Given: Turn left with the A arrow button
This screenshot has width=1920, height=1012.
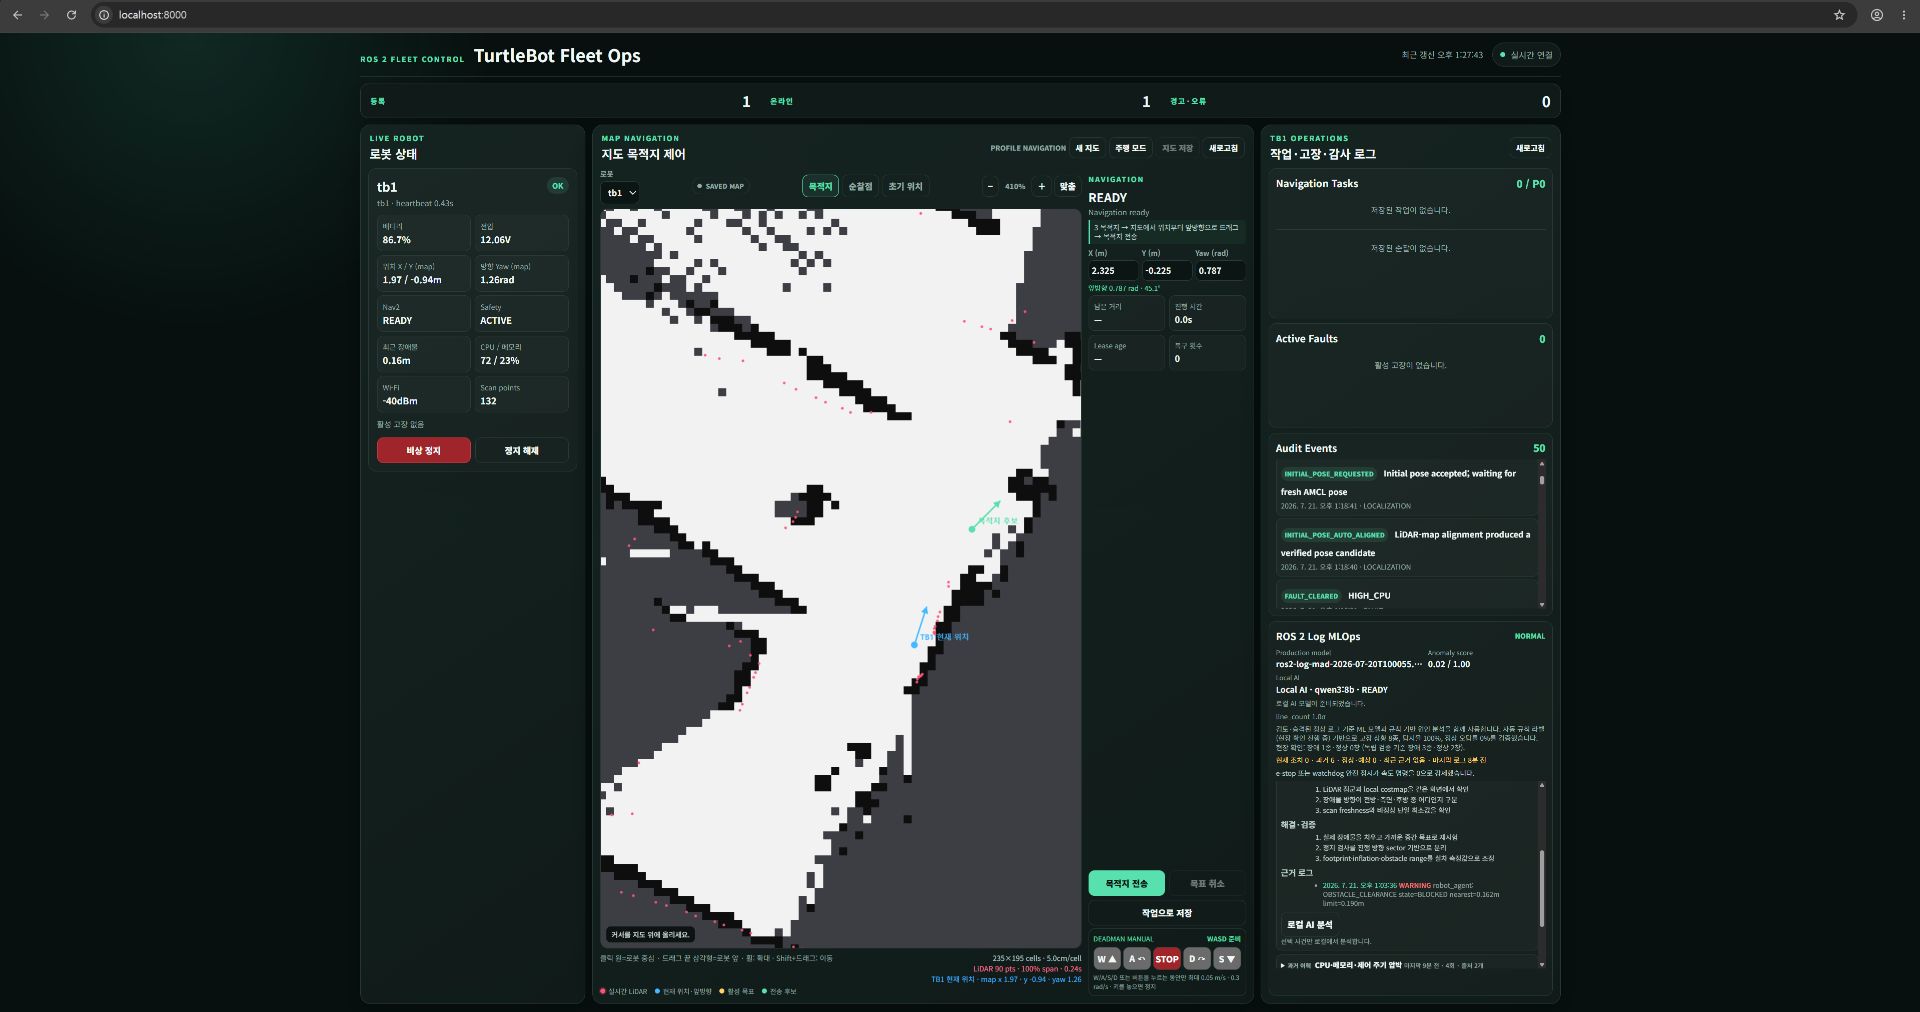Looking at the screenshot, I should point(1137,959).
